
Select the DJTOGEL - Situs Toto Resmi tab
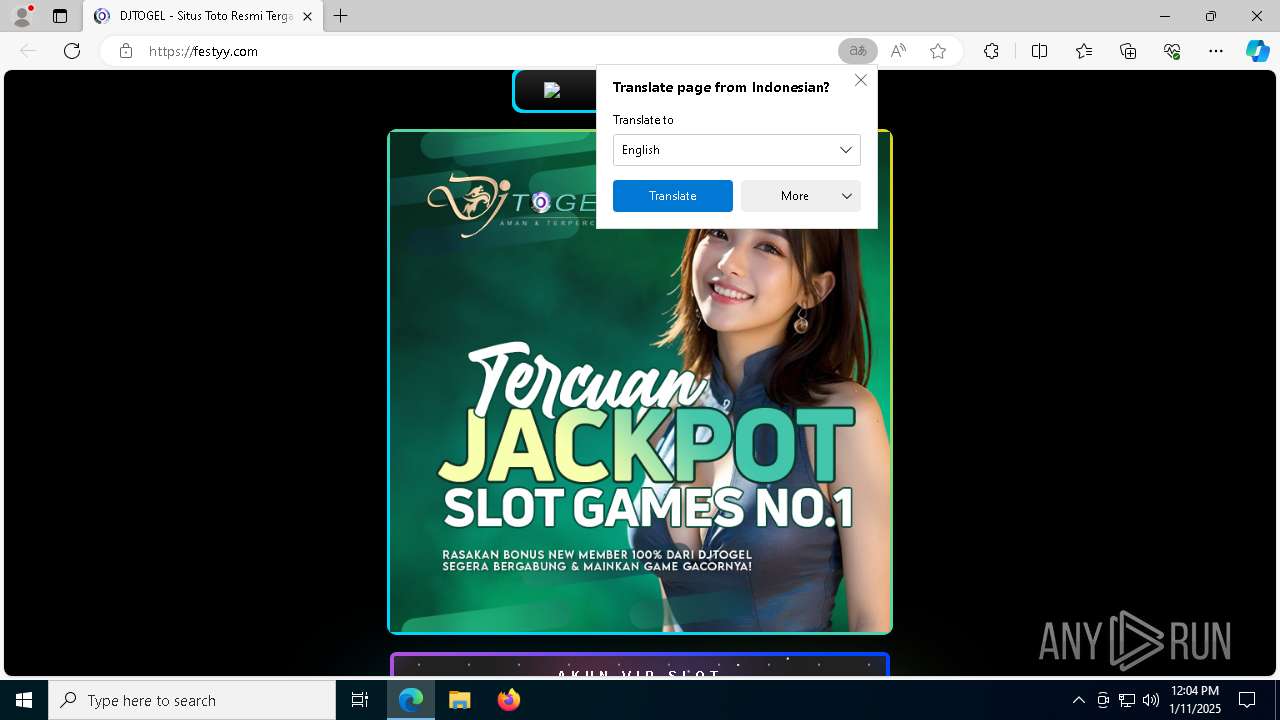pos(203,17)
